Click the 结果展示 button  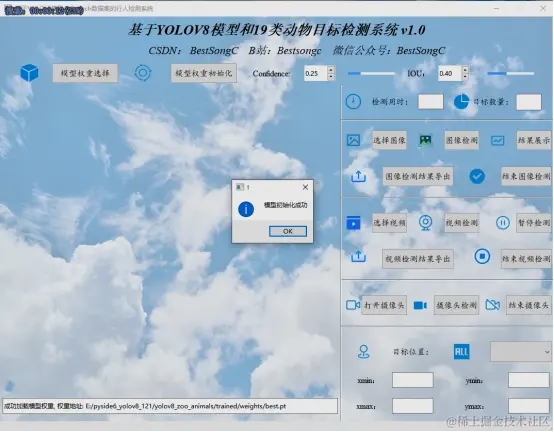coord(534,140)
